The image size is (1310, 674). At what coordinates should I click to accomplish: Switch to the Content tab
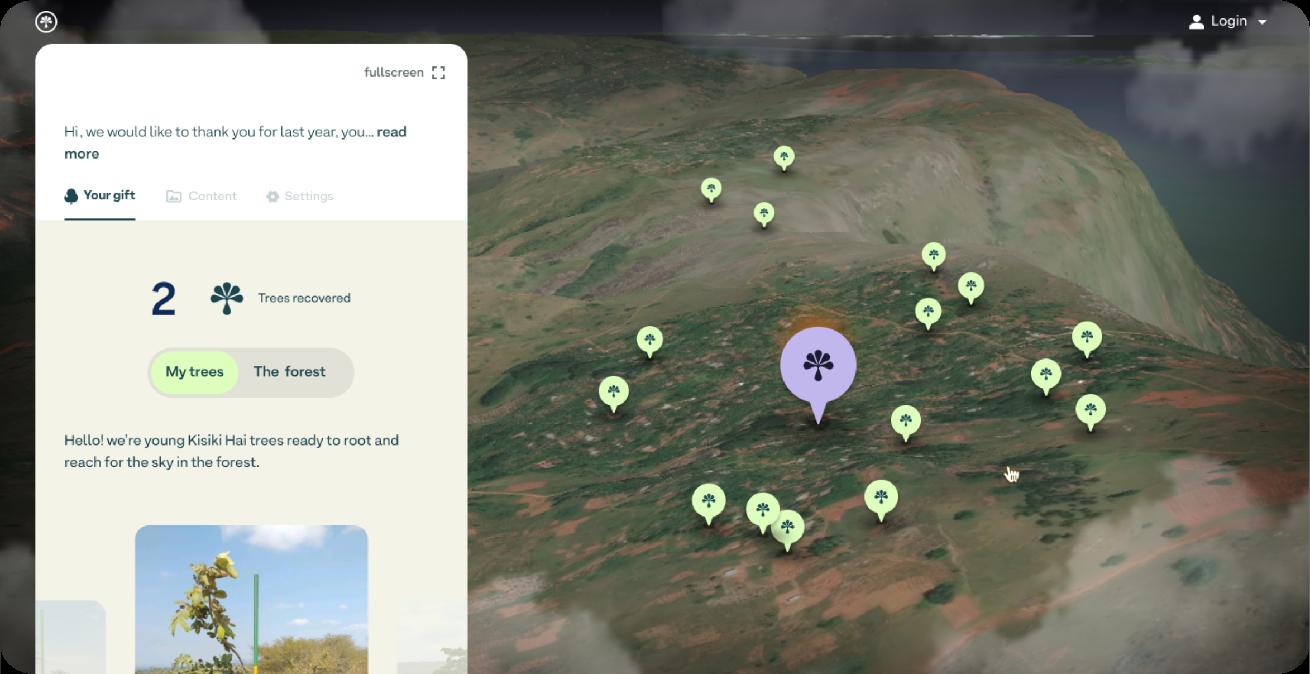pyautogui.click(x=201, y=196)
